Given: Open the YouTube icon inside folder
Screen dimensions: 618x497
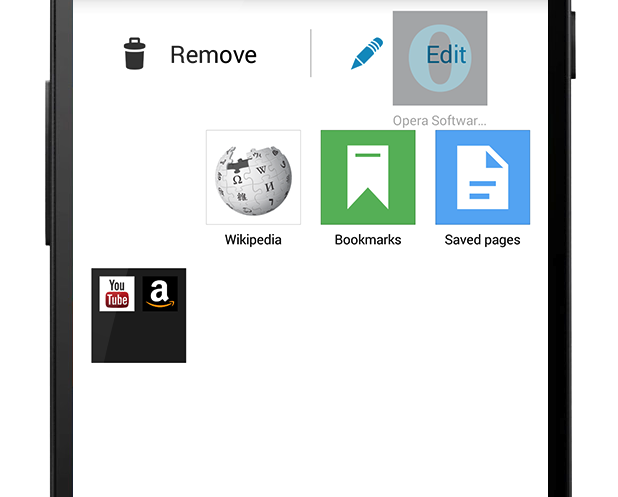Looking at the screenshot, I should point(117,294).
